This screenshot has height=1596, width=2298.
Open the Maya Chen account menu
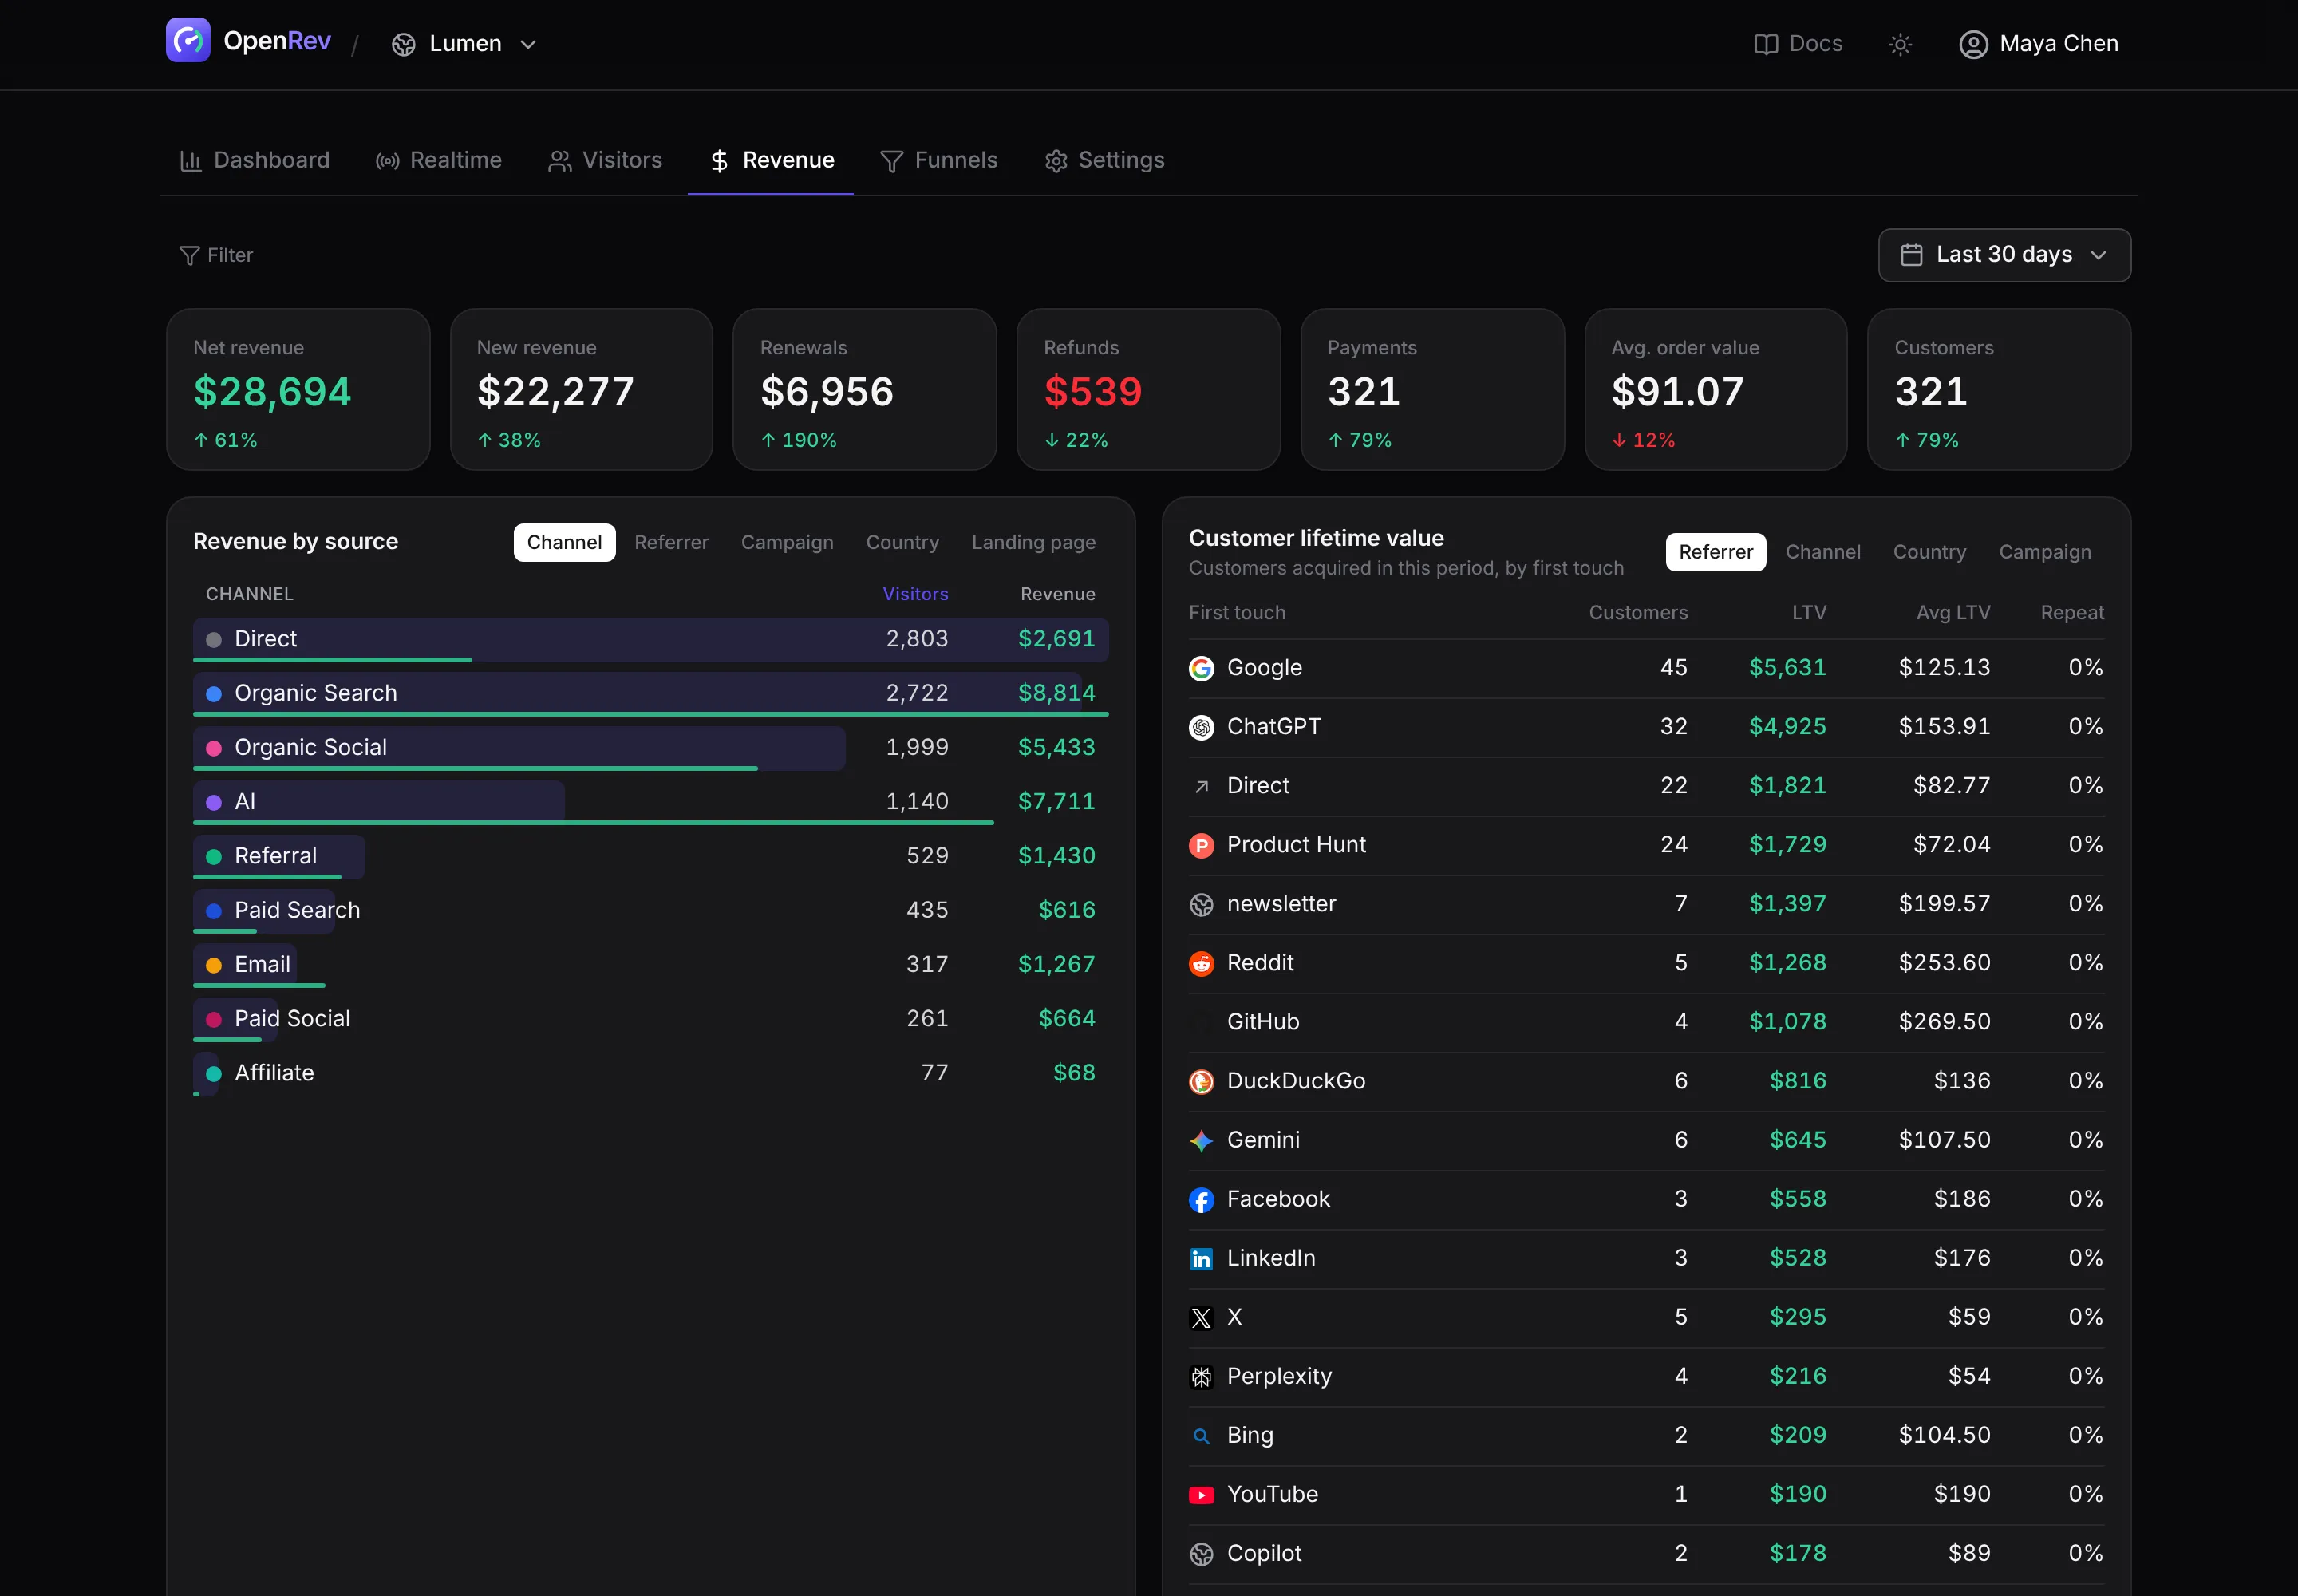(2039, 44)
